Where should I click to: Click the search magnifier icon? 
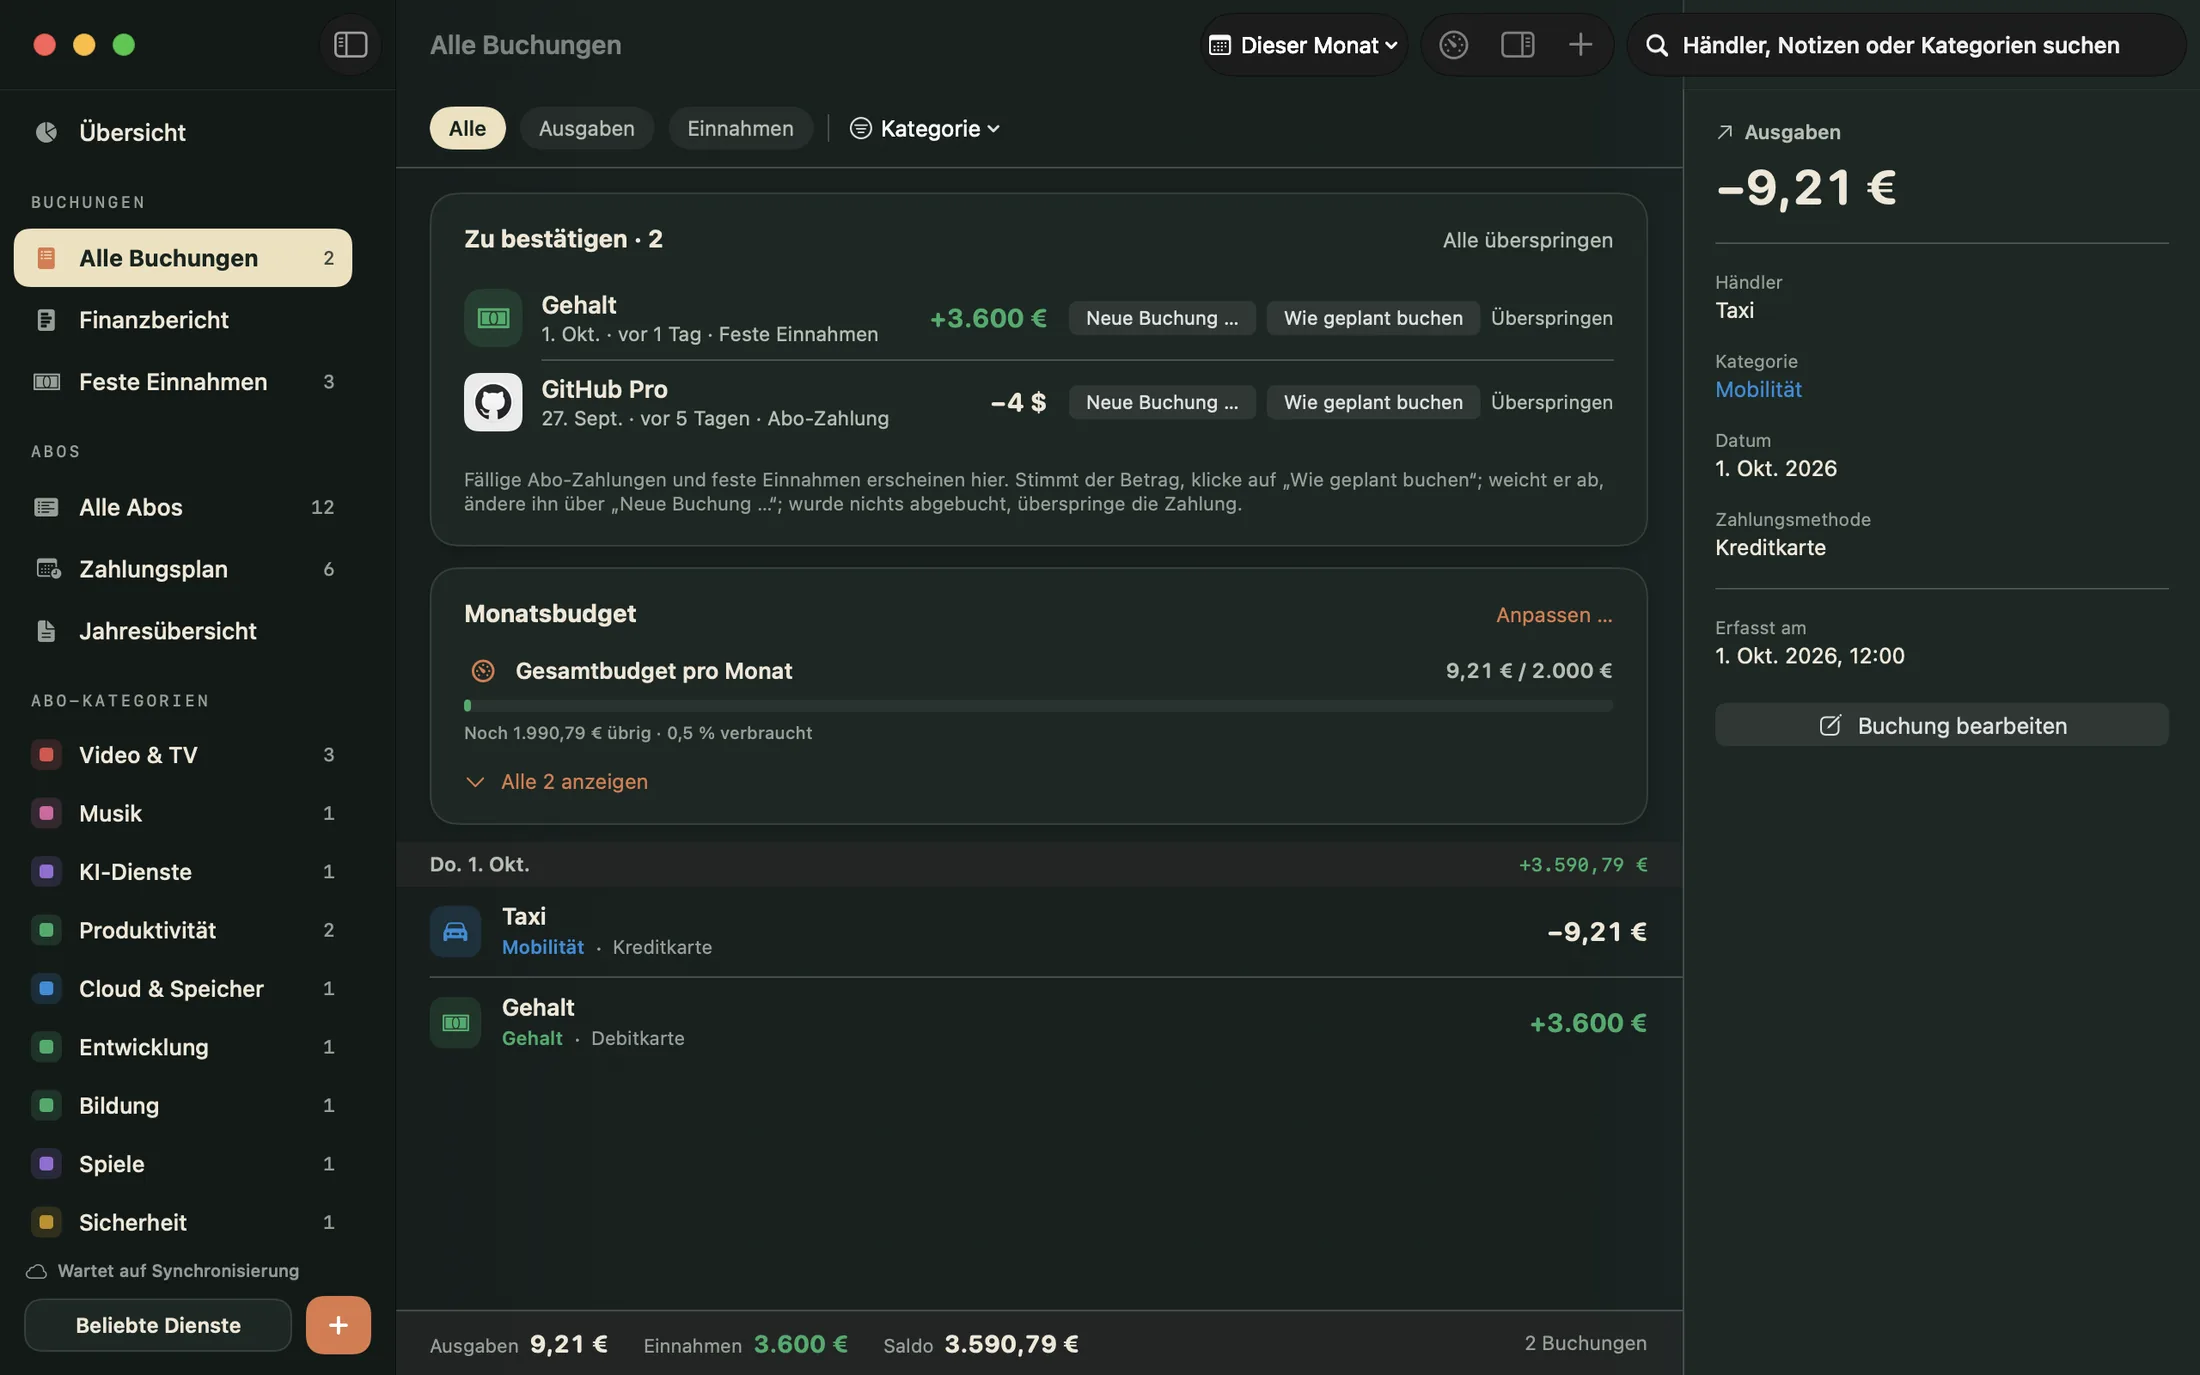1657,46
